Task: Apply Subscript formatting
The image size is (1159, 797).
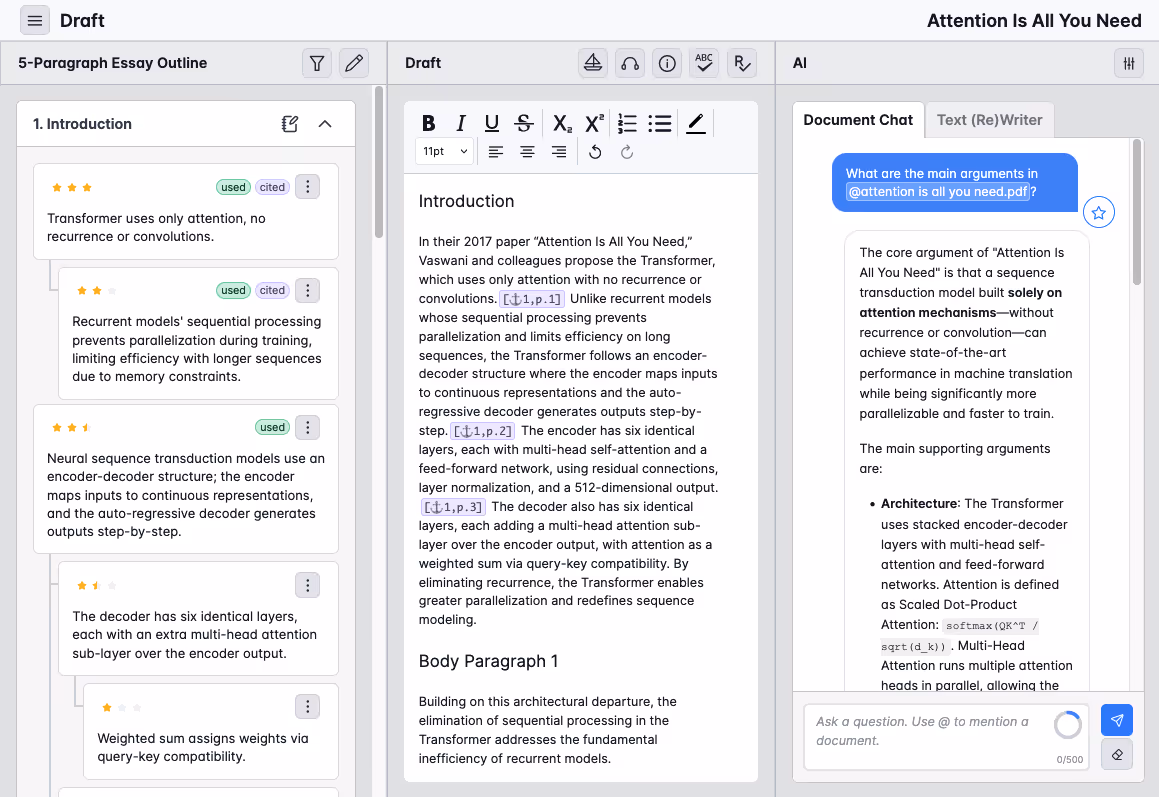Action: (x=562, y=123)
